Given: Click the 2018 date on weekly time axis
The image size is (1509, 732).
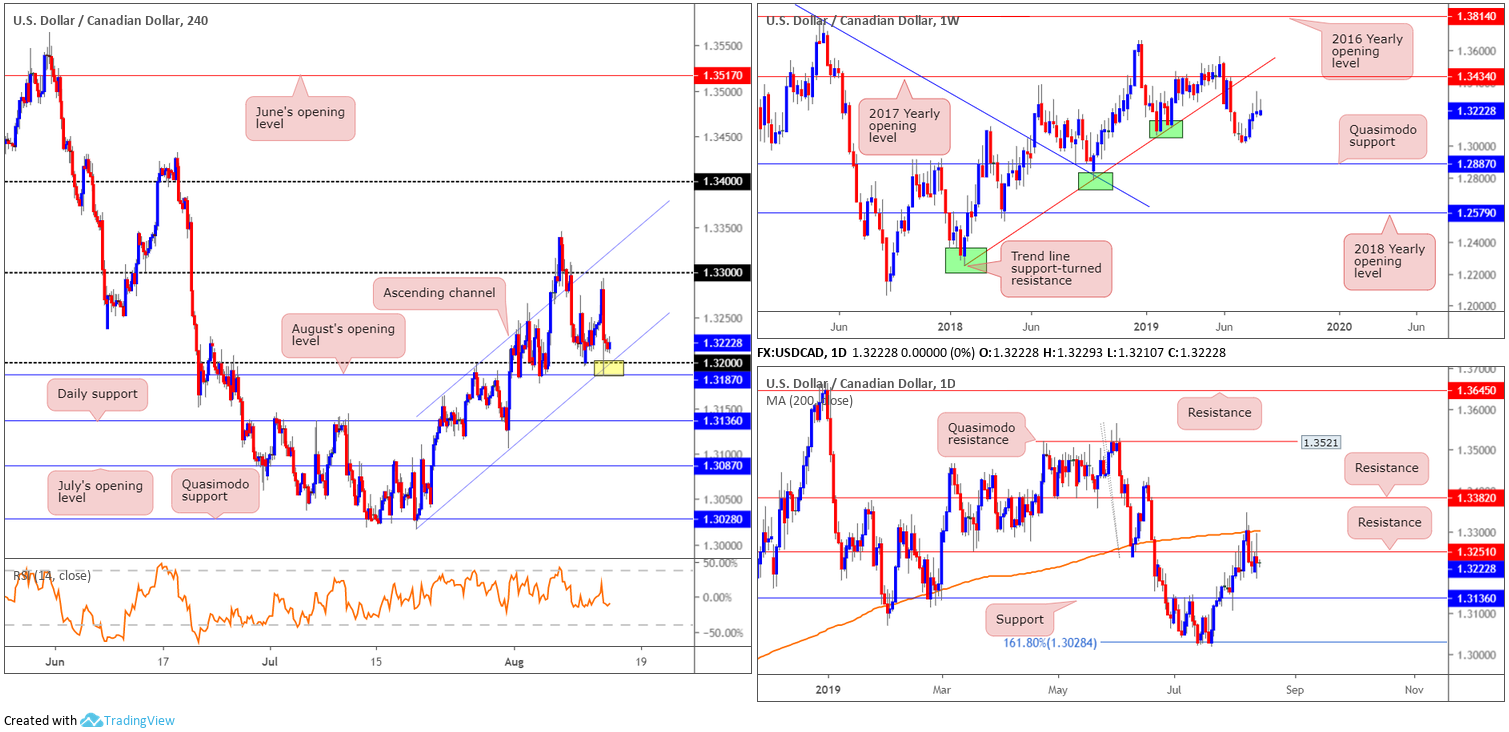Looking at the screenshot, I should pyautogui.click(x=949, y=326).
